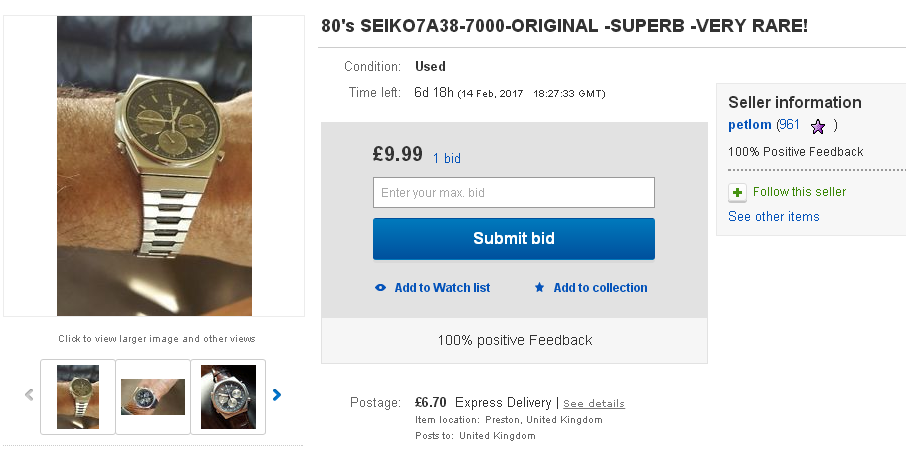906x453 pixels.
Task: Click the purple feedback star icon
Action: click(x=817, y=126)
